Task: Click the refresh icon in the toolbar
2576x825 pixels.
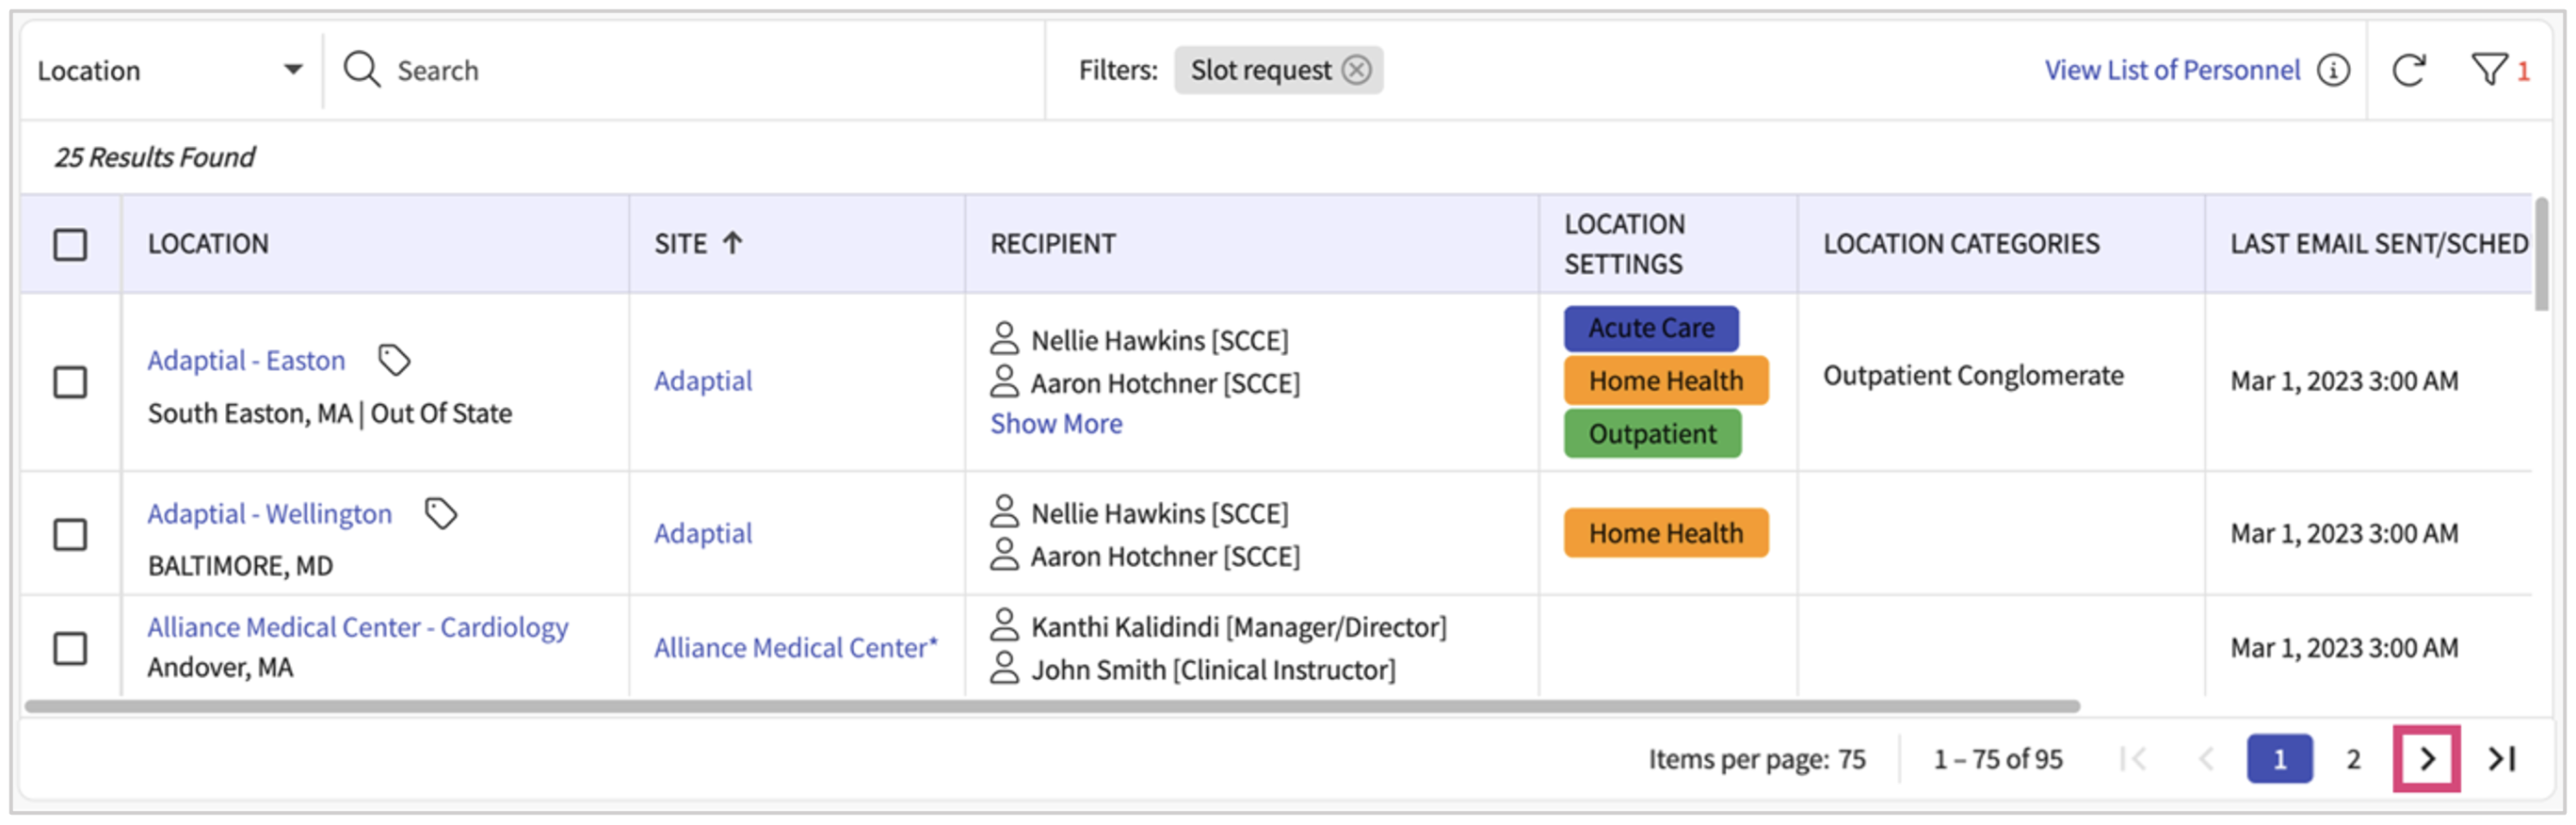Action: pyautogui.click(x=2408, y=70)
